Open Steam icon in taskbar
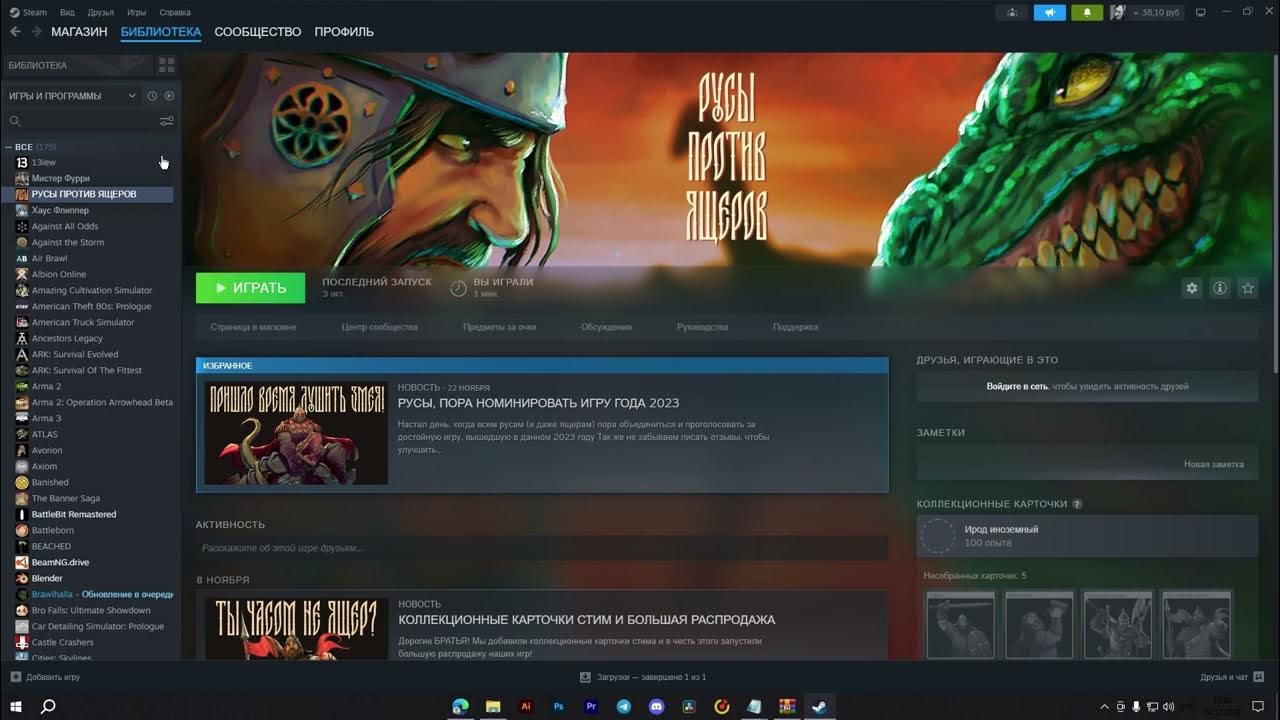This screenshot has width=1280, height=720. pyautogui.click(x=819, y=706)
